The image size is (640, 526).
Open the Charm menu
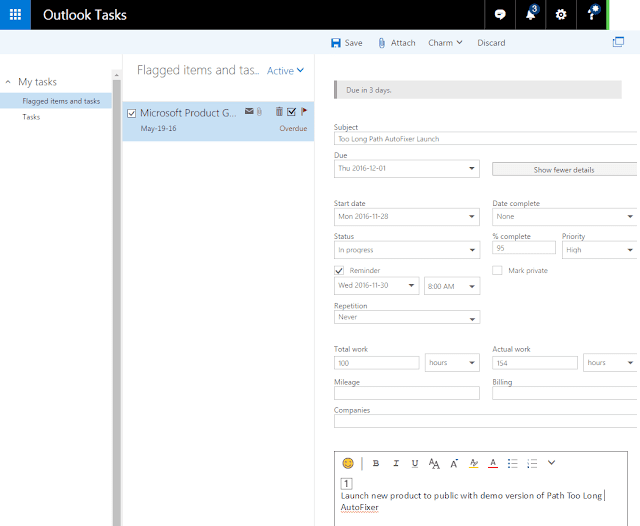[445, 43]
